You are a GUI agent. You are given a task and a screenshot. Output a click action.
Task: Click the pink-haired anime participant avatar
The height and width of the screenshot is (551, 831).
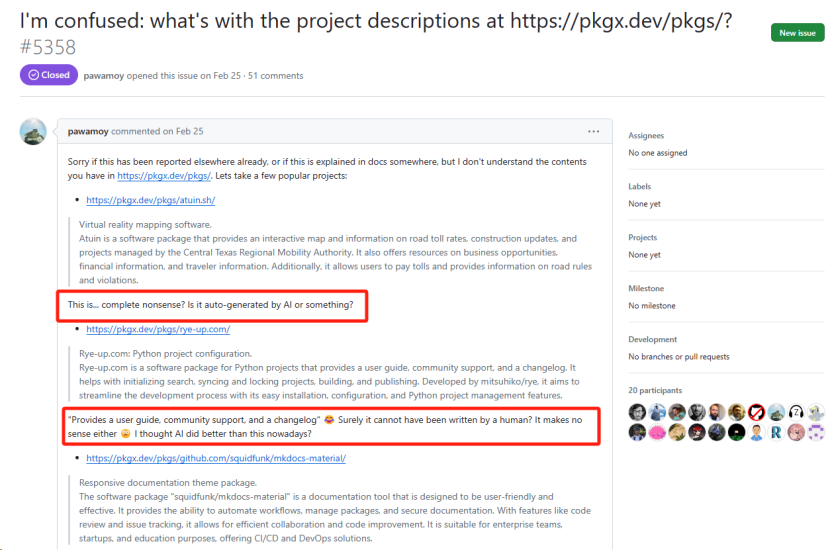(796, 432)
